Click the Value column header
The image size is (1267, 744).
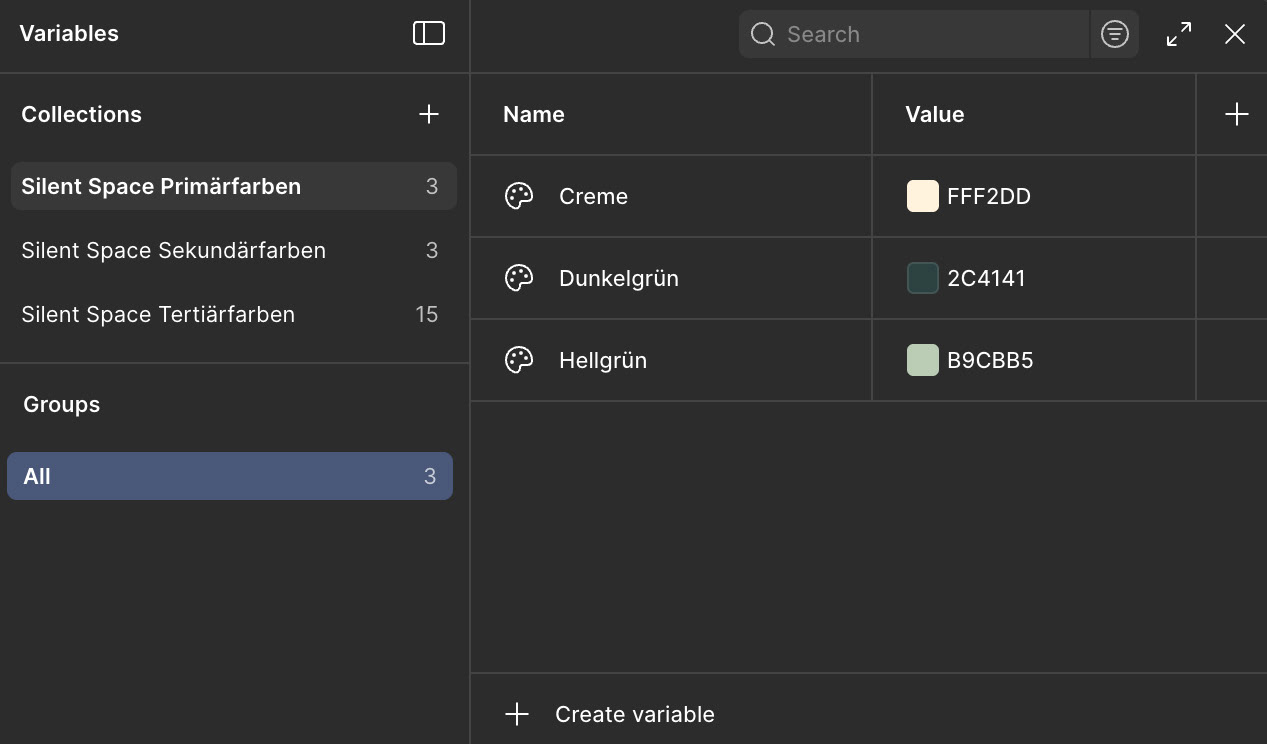point(934,114)
